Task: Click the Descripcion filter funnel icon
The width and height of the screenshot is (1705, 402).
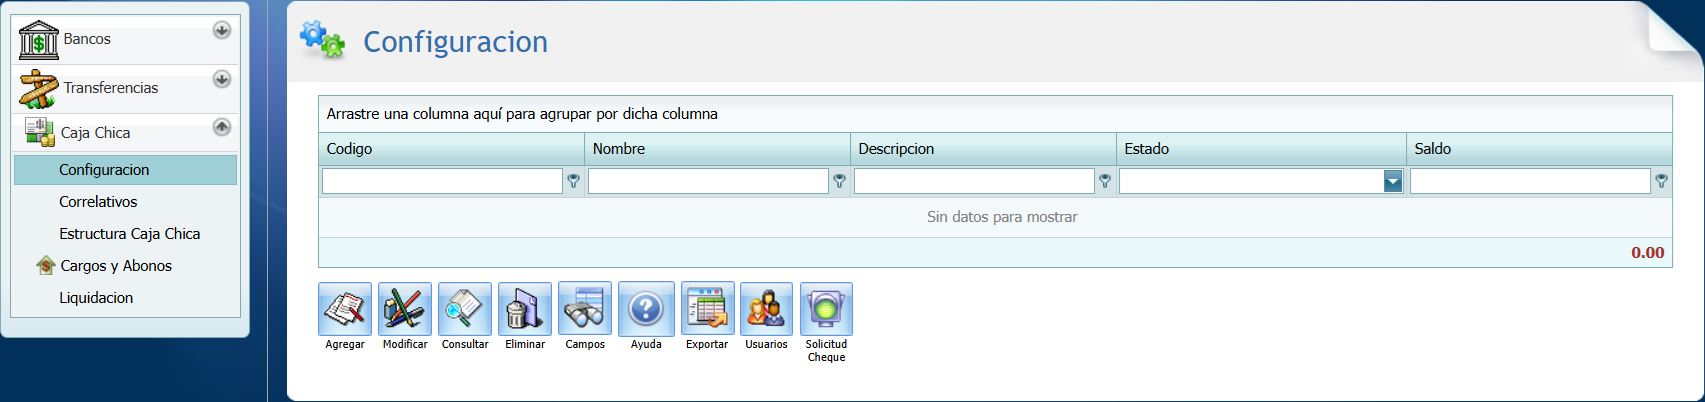Action: click(1105, 181)
